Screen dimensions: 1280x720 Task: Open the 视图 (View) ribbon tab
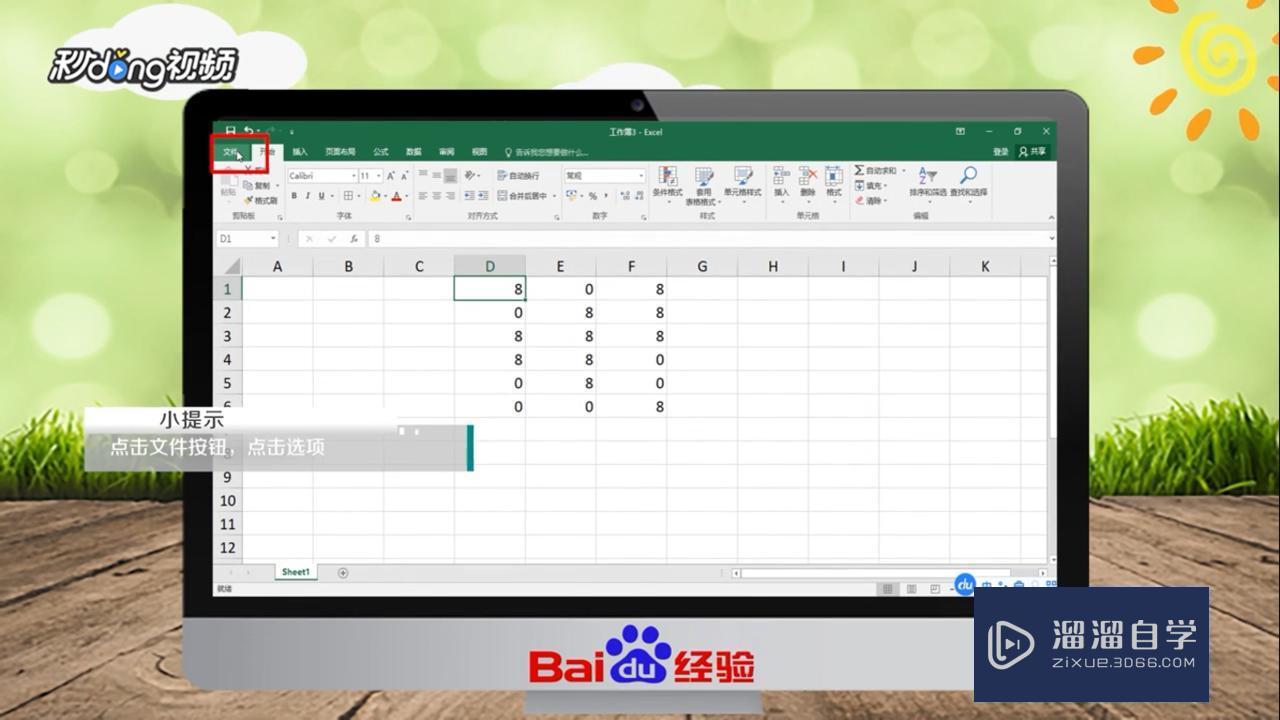coord(479,152)
